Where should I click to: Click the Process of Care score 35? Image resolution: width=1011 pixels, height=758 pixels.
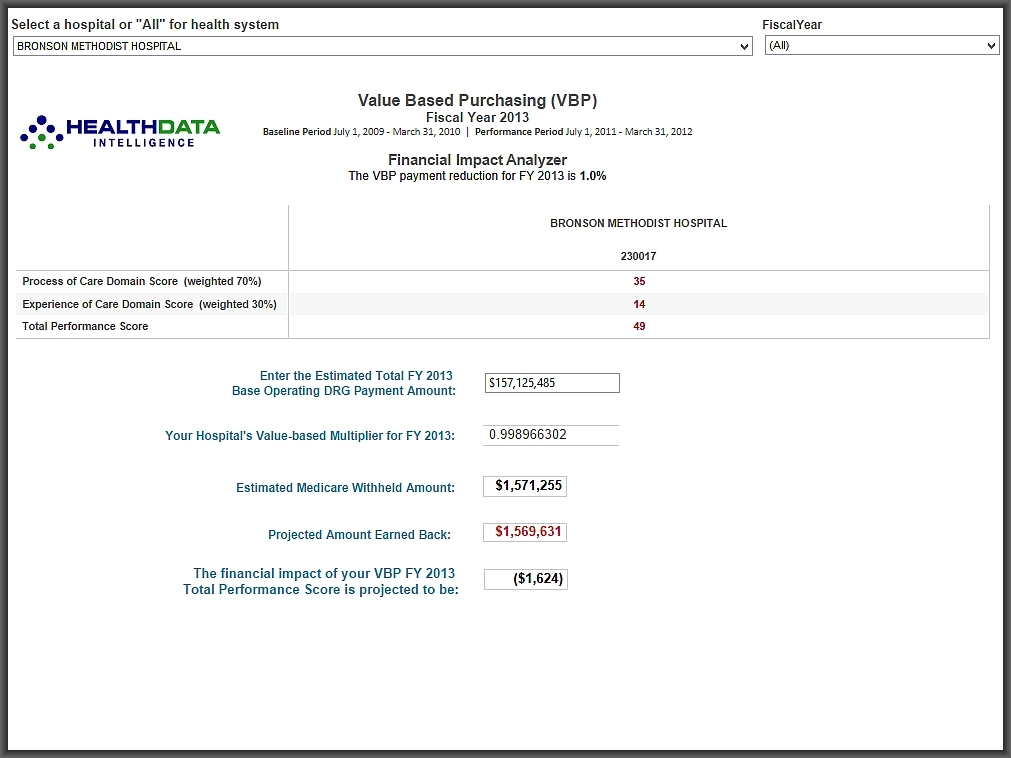click(639, 281)
